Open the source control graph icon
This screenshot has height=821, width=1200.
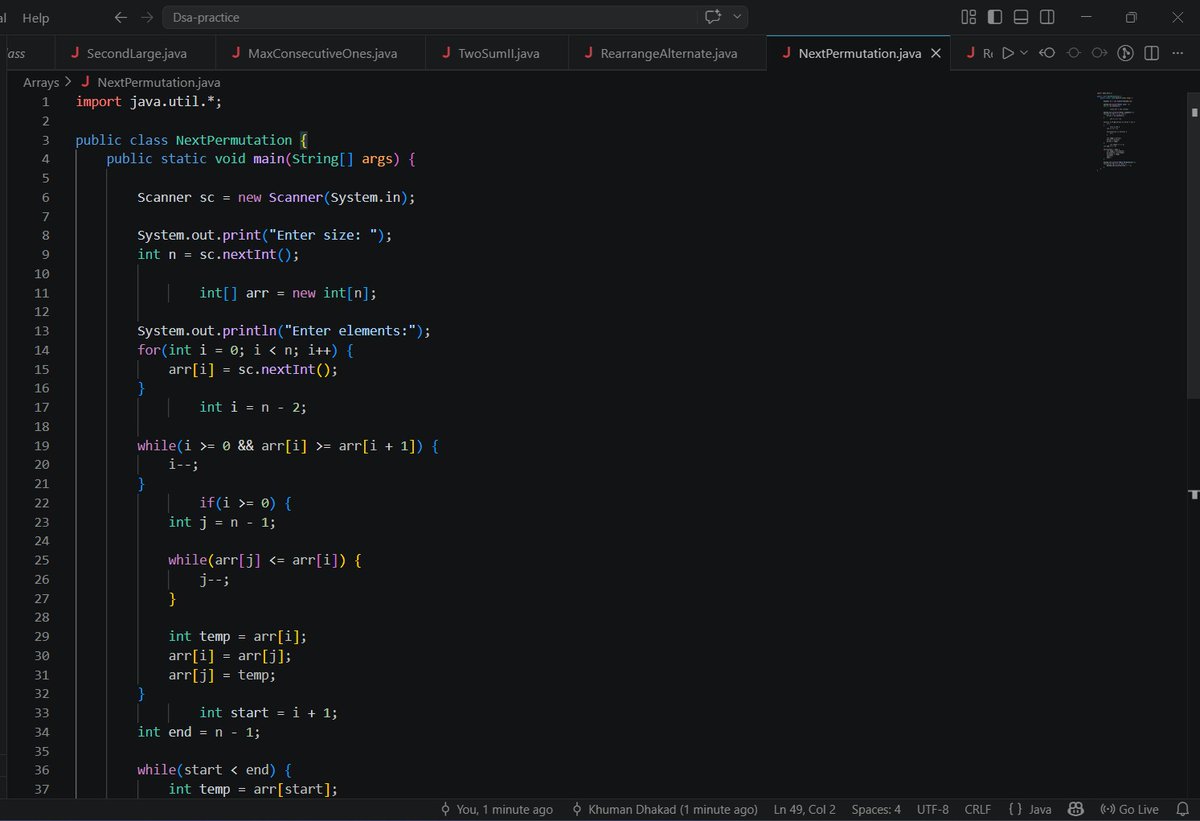click(1125, 53)
